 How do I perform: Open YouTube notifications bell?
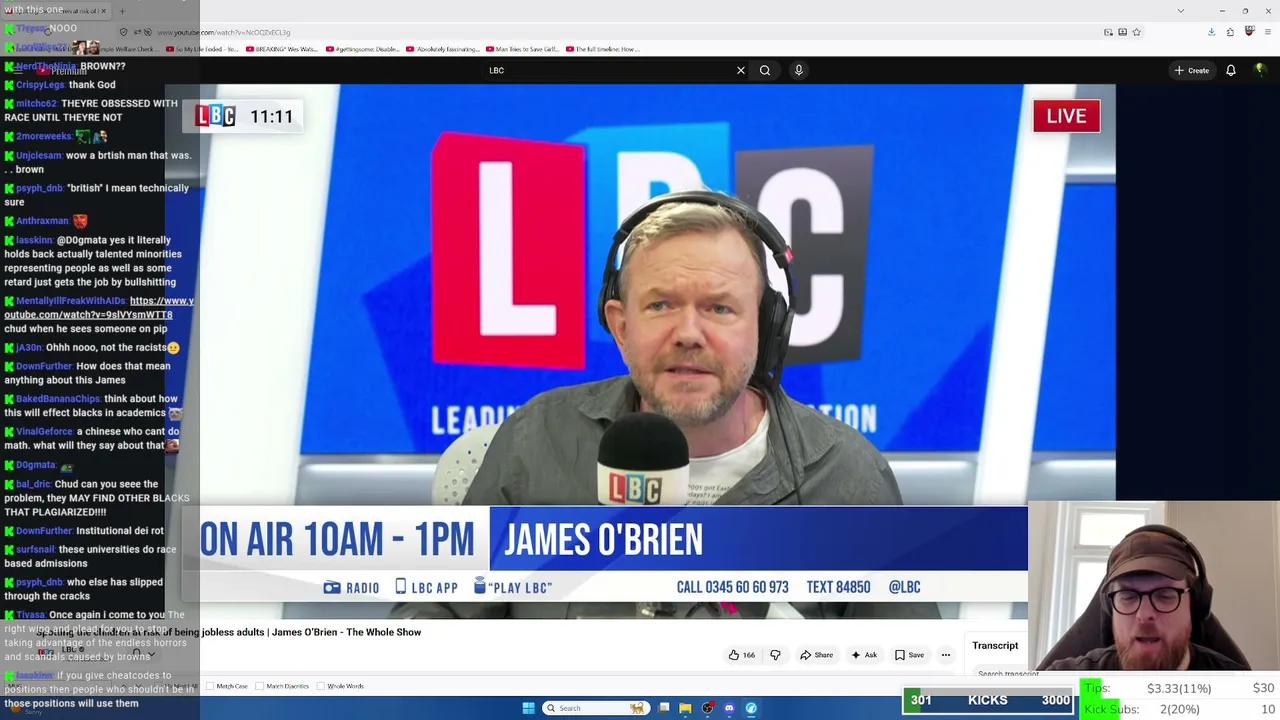(1231, 70)
